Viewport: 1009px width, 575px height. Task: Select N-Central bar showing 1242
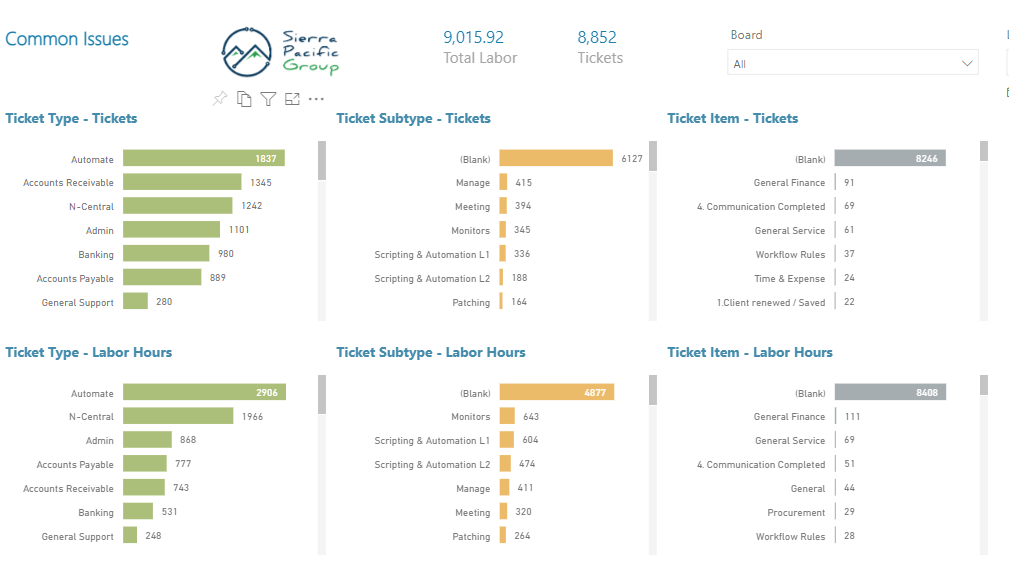click(x=178, y=206)
